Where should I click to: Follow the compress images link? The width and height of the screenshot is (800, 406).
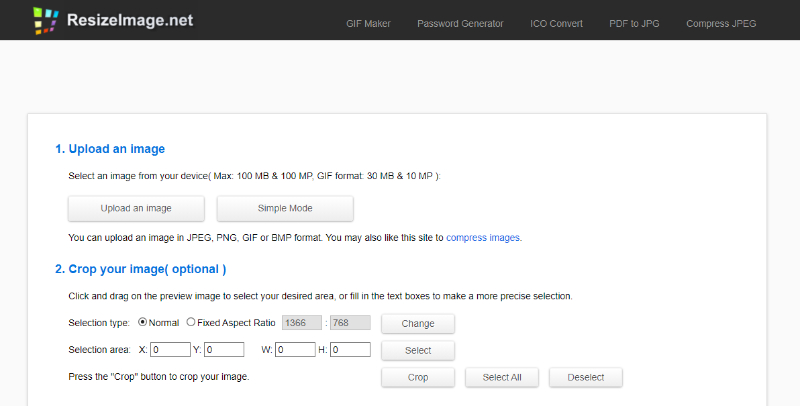tap(483, 238)
